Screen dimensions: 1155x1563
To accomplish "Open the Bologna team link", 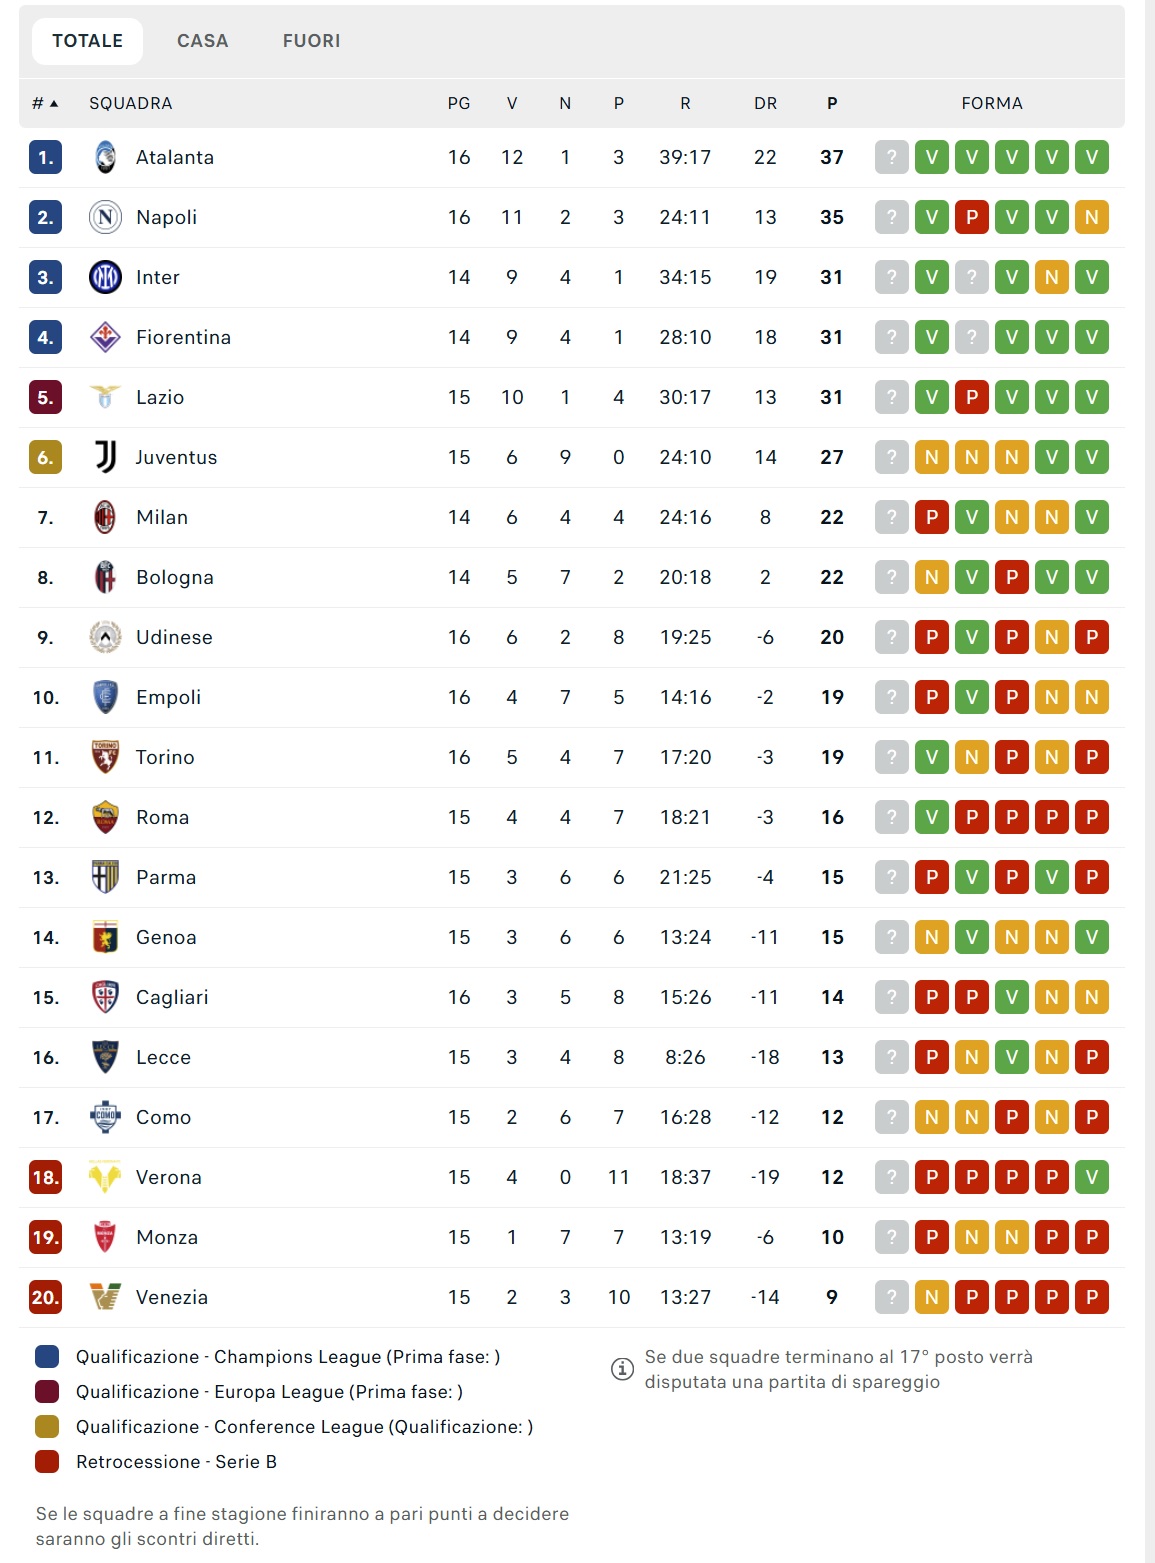I will pyautogui.click(x=175, y=578).
